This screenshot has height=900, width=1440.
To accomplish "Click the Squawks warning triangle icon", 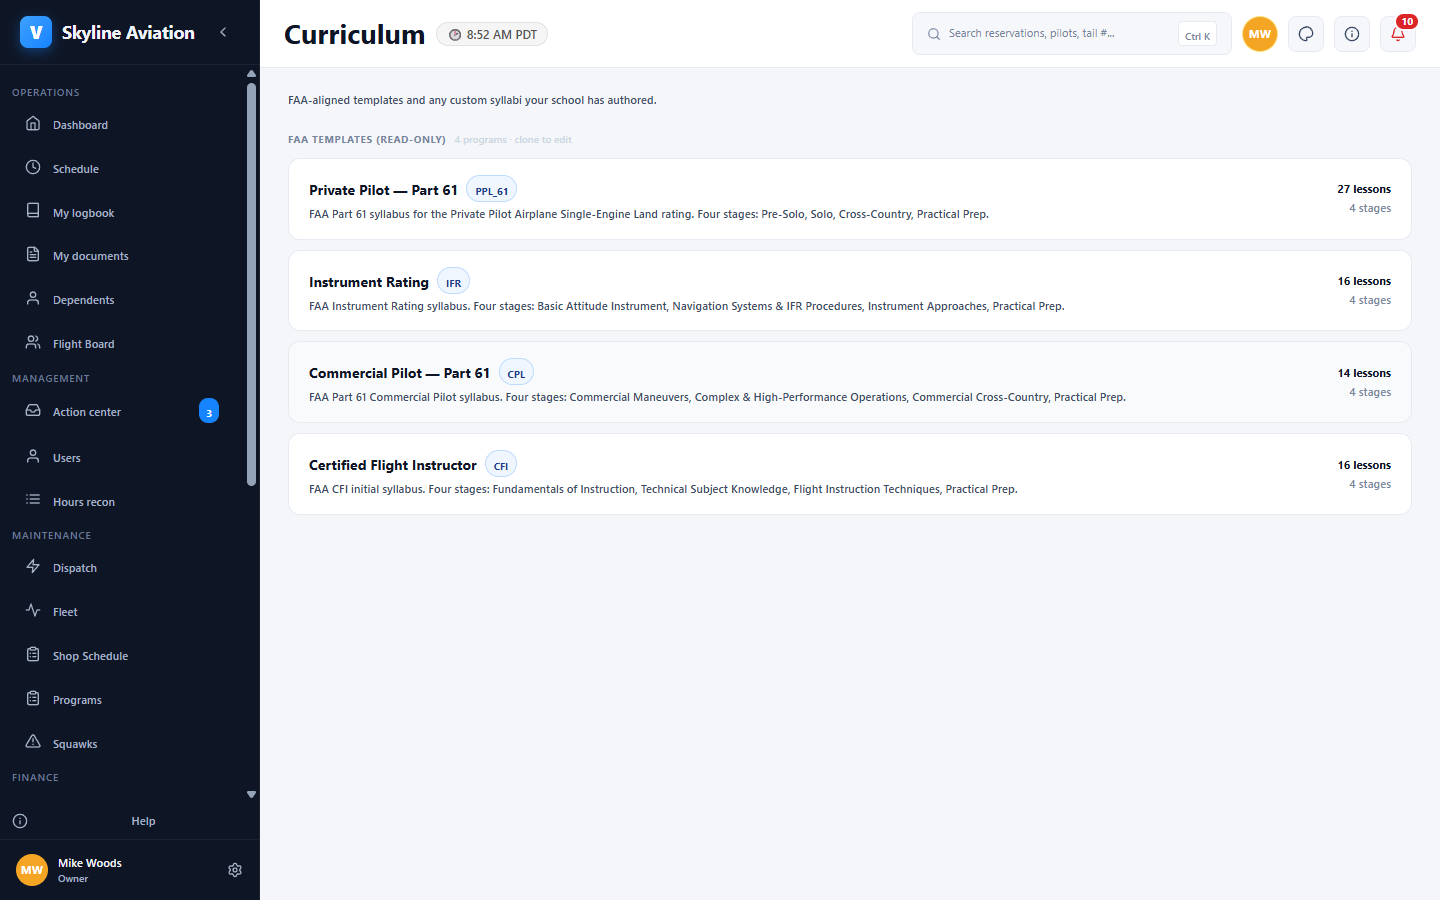I will [33, 743].
